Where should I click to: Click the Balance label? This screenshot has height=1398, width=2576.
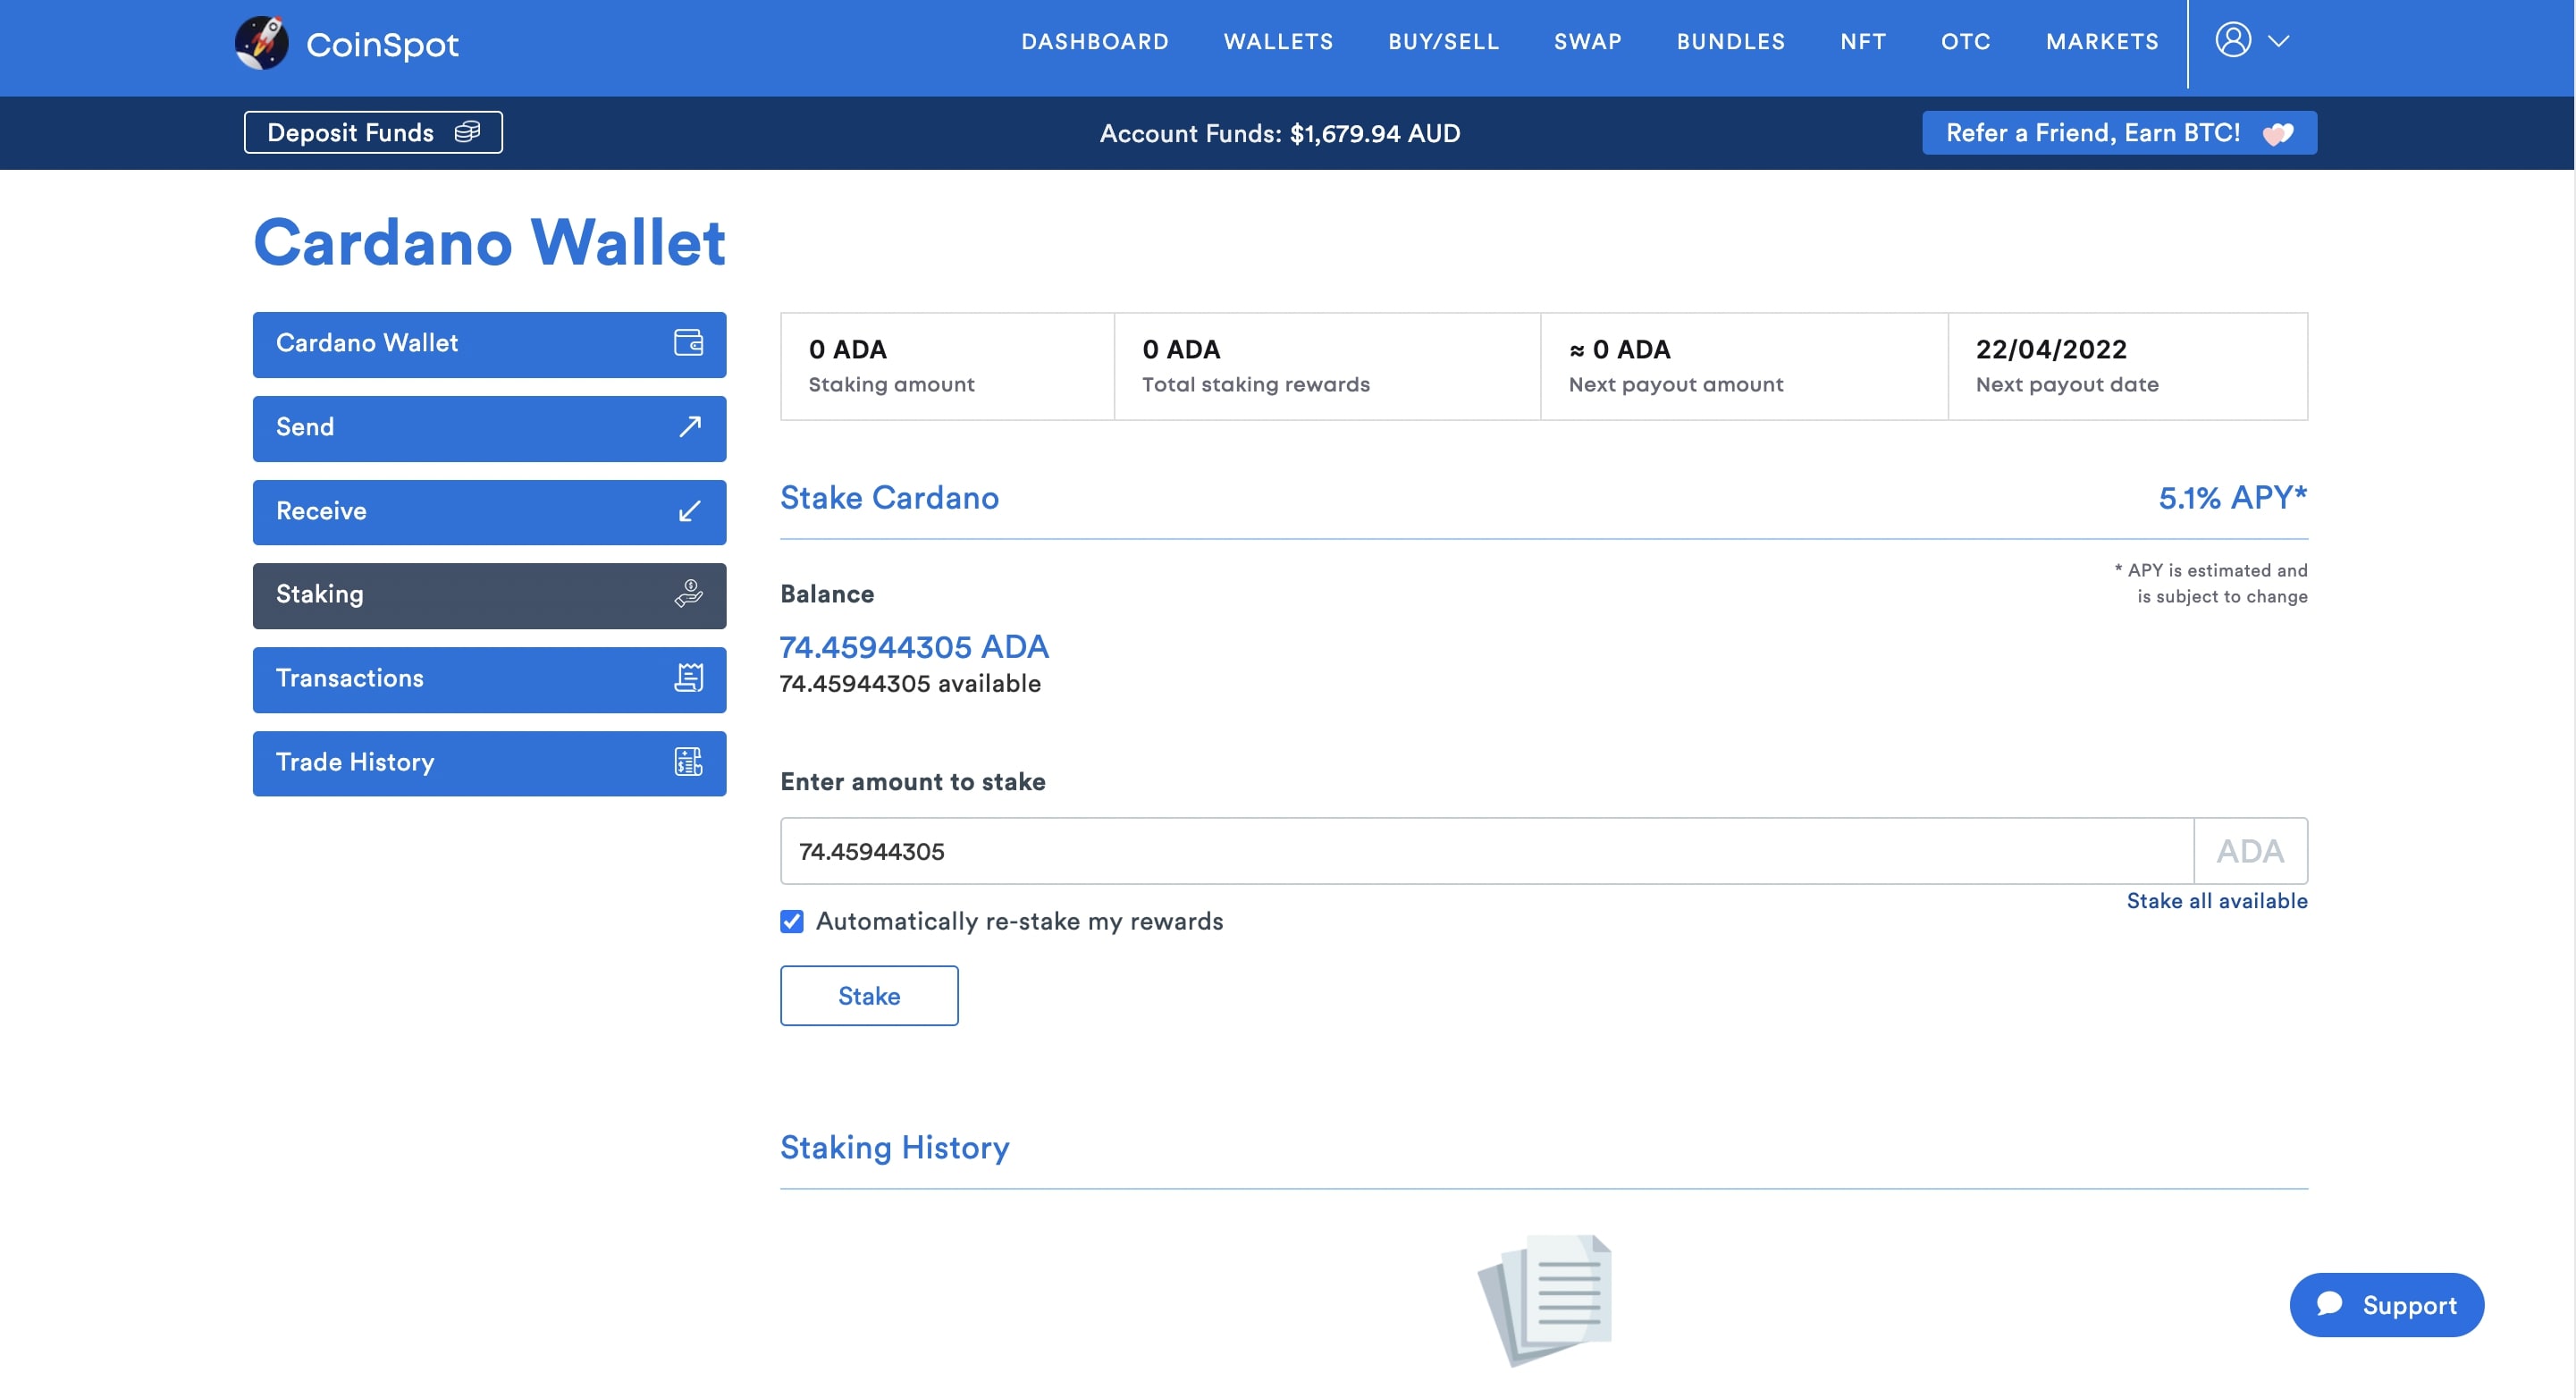coord(827,594)
